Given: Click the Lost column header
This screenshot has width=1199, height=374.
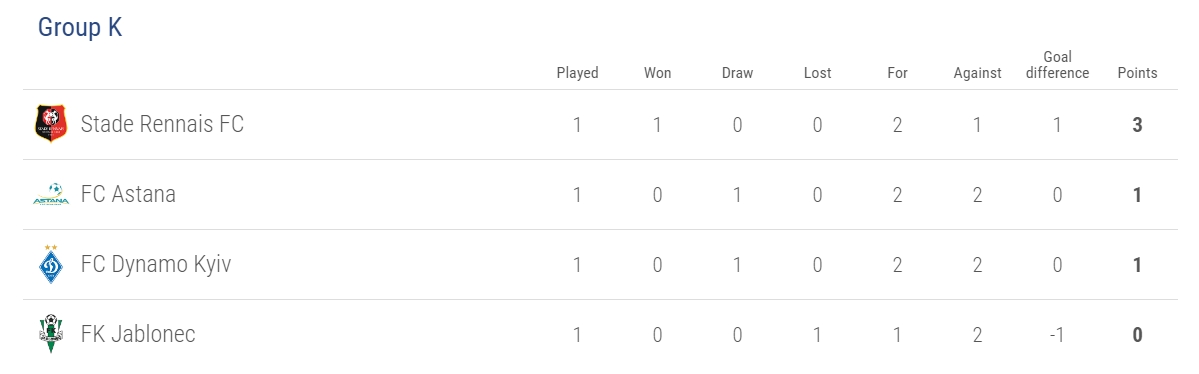Looking at the screenshot, I should point(817,73).
